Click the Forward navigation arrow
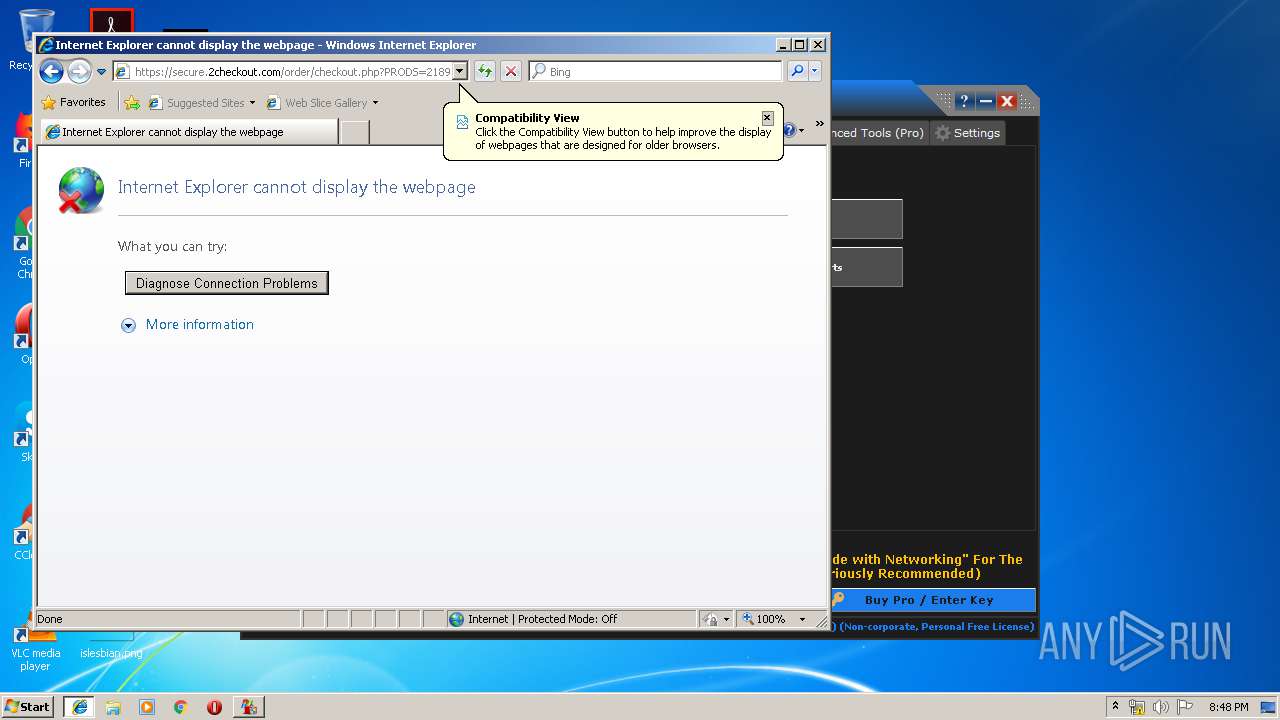 [79, 71]
